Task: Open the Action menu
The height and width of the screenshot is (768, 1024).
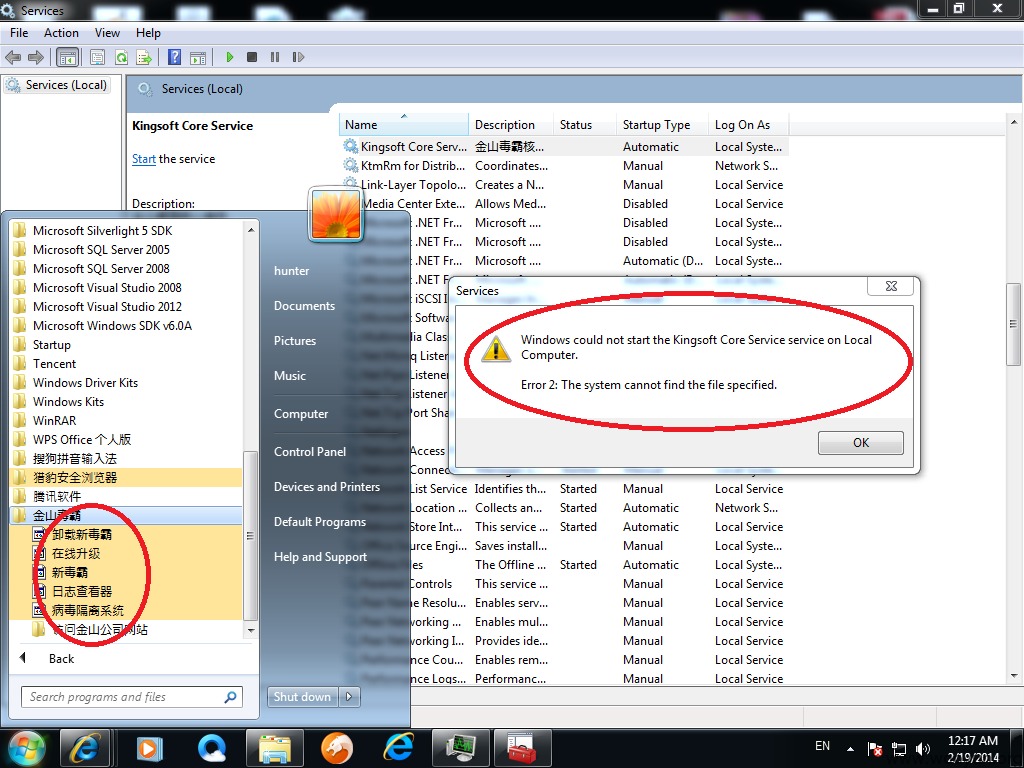Action: (61, 33)
